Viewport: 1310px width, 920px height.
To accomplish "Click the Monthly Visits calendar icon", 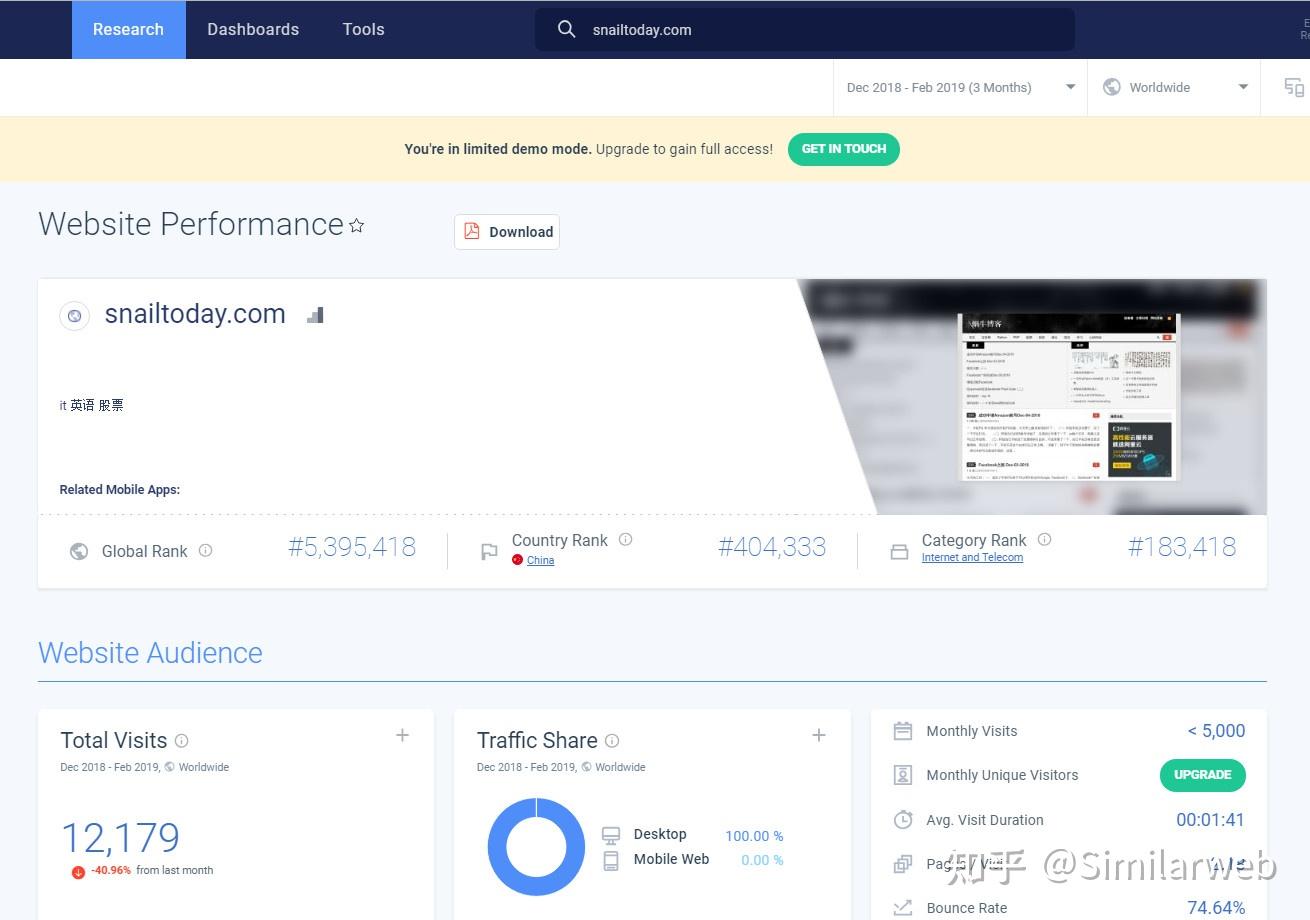I will (903, 731).
